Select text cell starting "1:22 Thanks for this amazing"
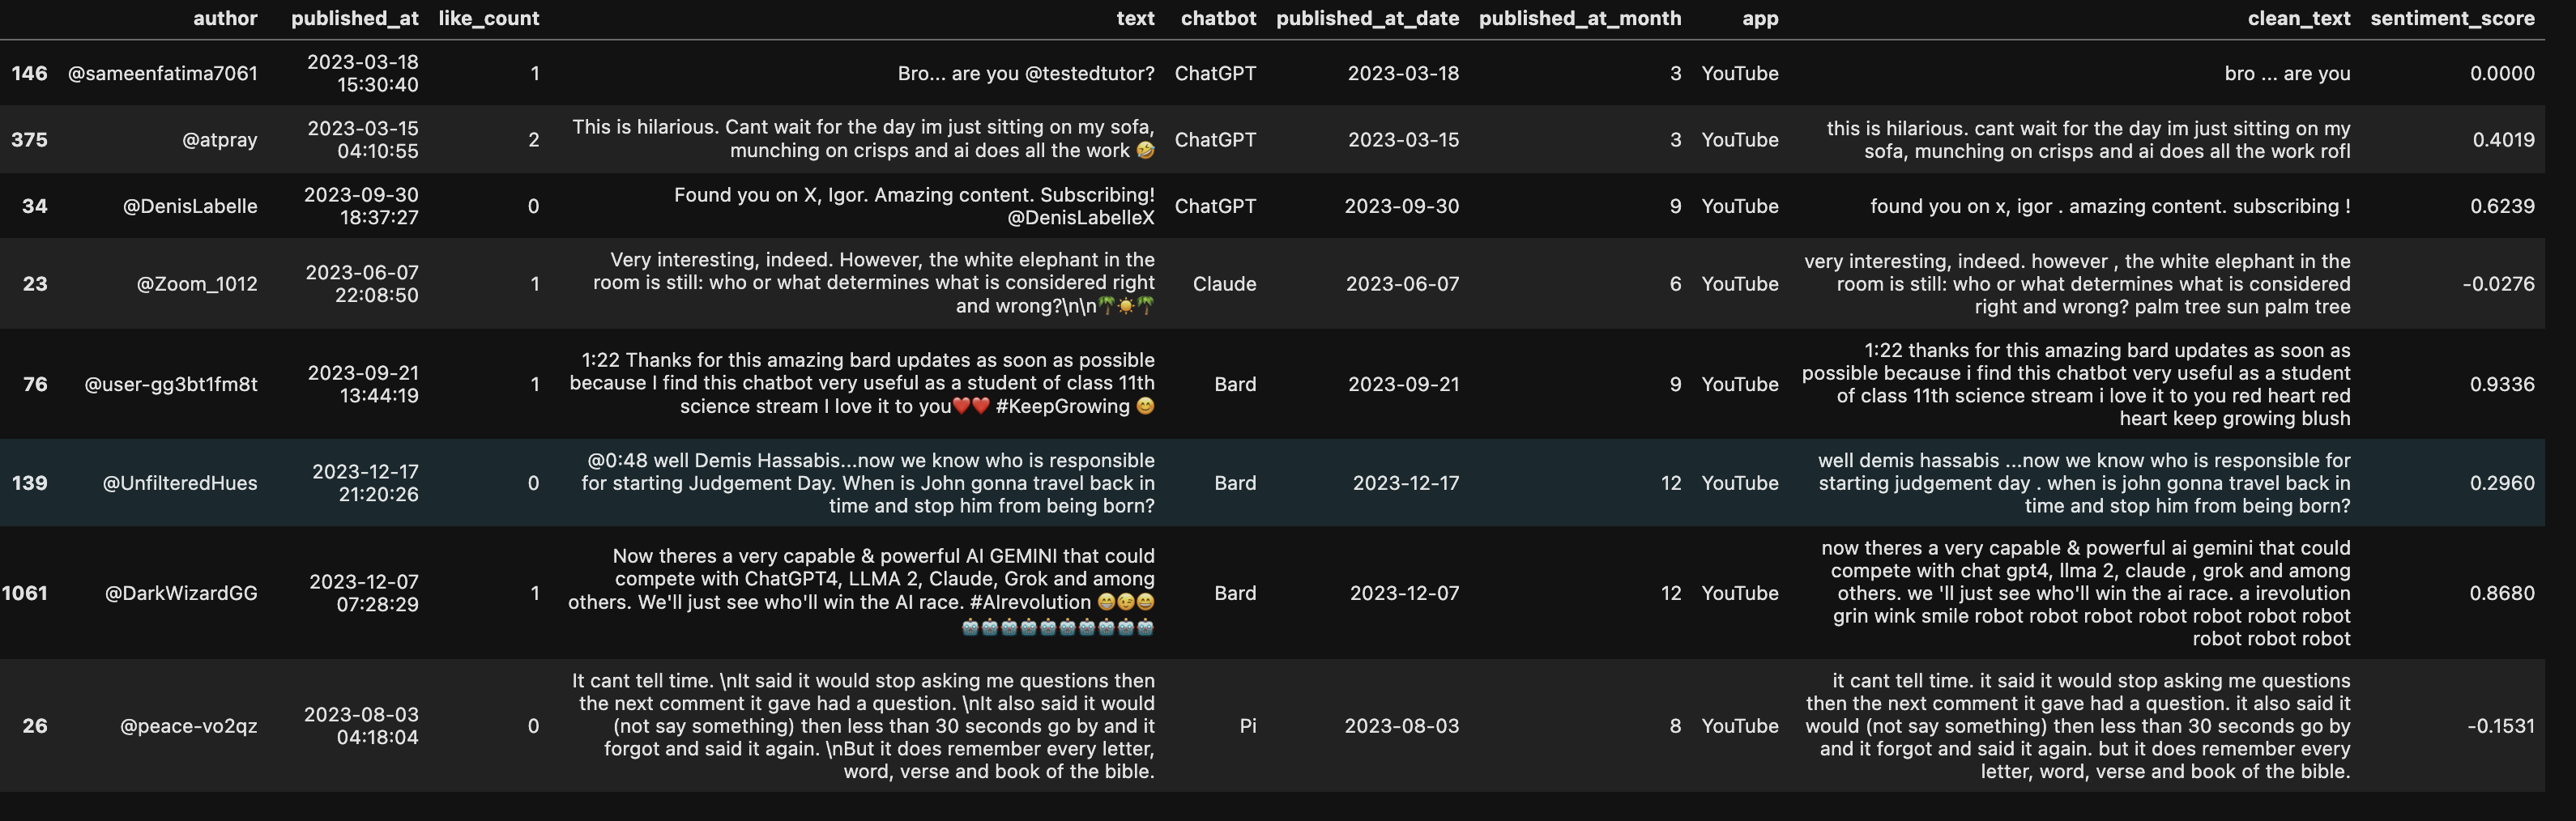2576x821 pixels. pyautogui.click(x=862, y=383)
